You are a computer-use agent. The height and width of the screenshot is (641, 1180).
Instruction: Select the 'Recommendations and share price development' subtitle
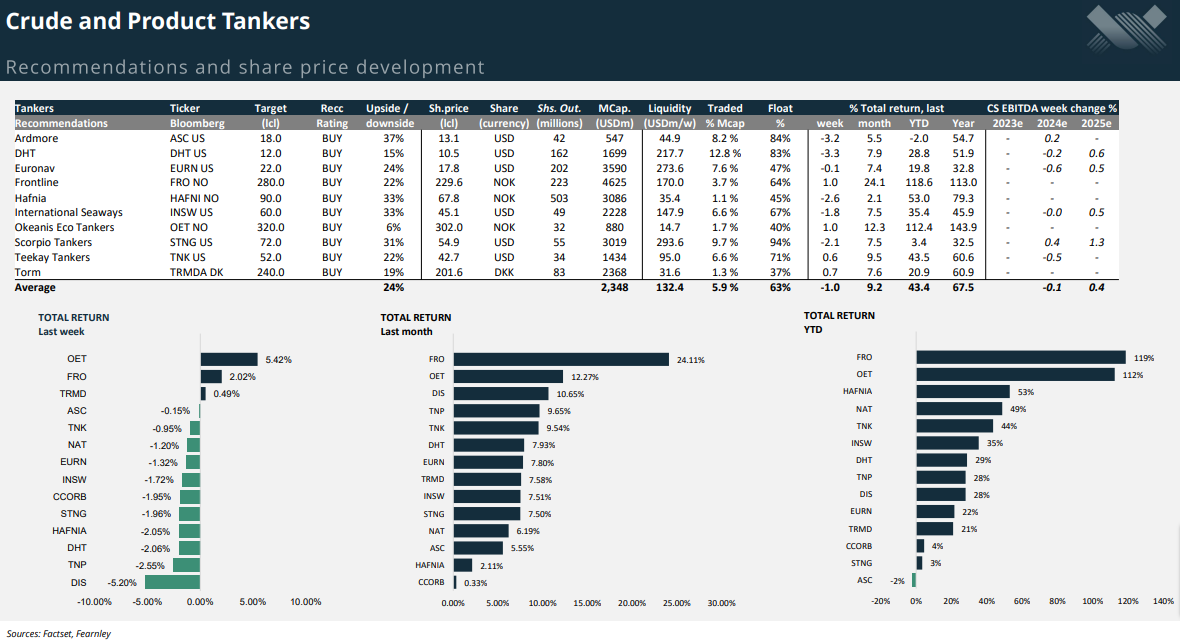click(245, 67)
